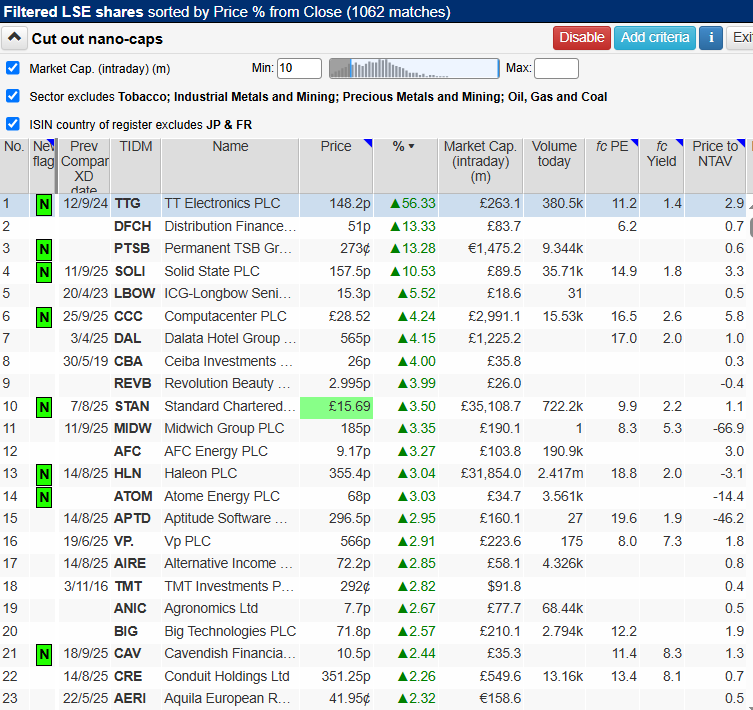Click the news flag icon for CCC
This screenshot has height=710, width=753.
click(44, 317)
